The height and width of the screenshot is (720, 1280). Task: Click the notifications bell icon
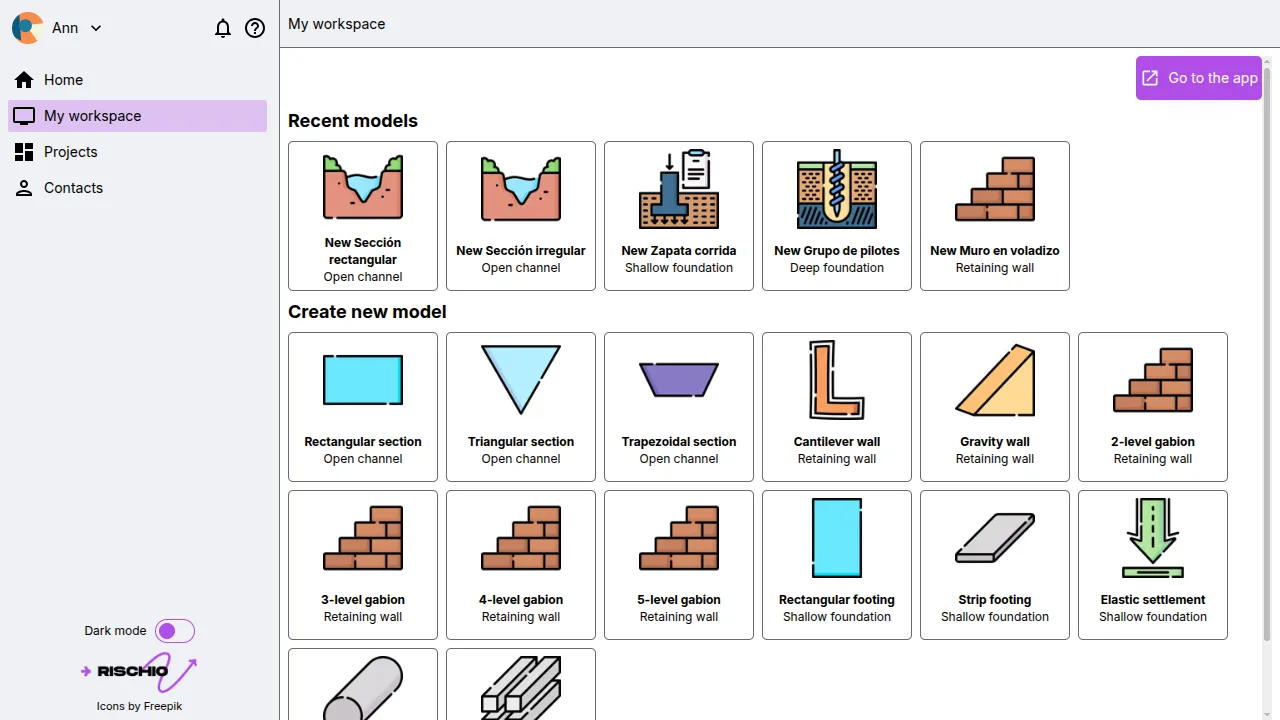pyautogui.click(x=223, y=28)
